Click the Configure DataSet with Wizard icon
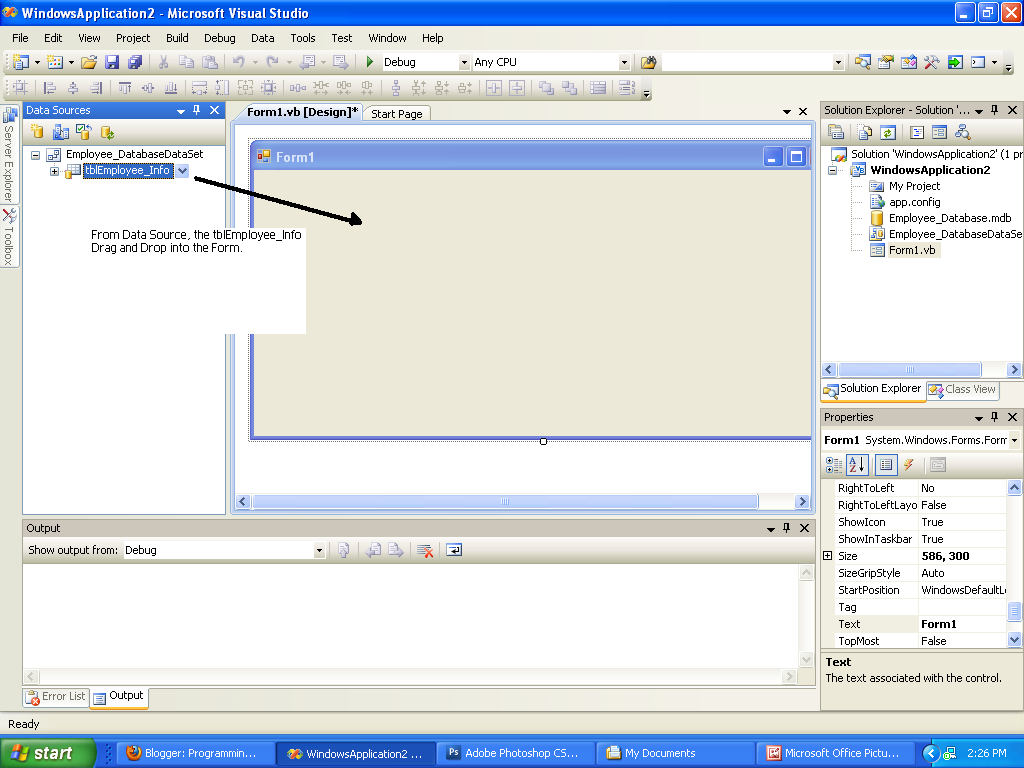The image size is (1024, 768). click(84, 132)
